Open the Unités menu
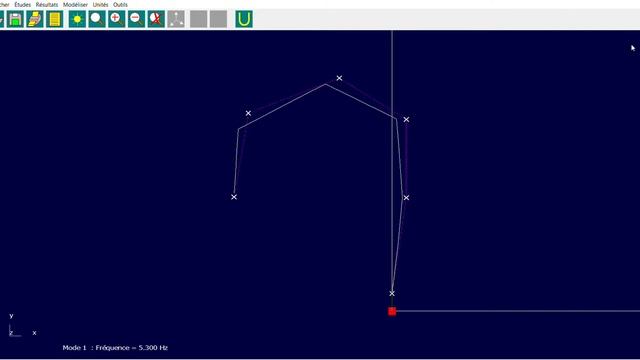This screenshot has height=360, width=640. coord(100,4)
